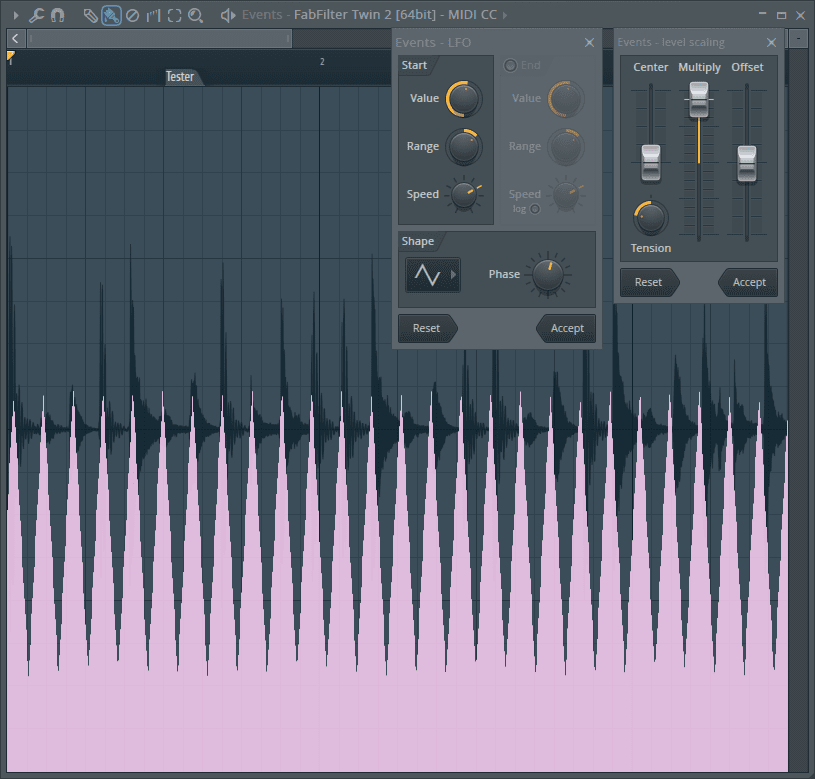Toggle the log speed option
815x779 pixels.
point(535,209)
